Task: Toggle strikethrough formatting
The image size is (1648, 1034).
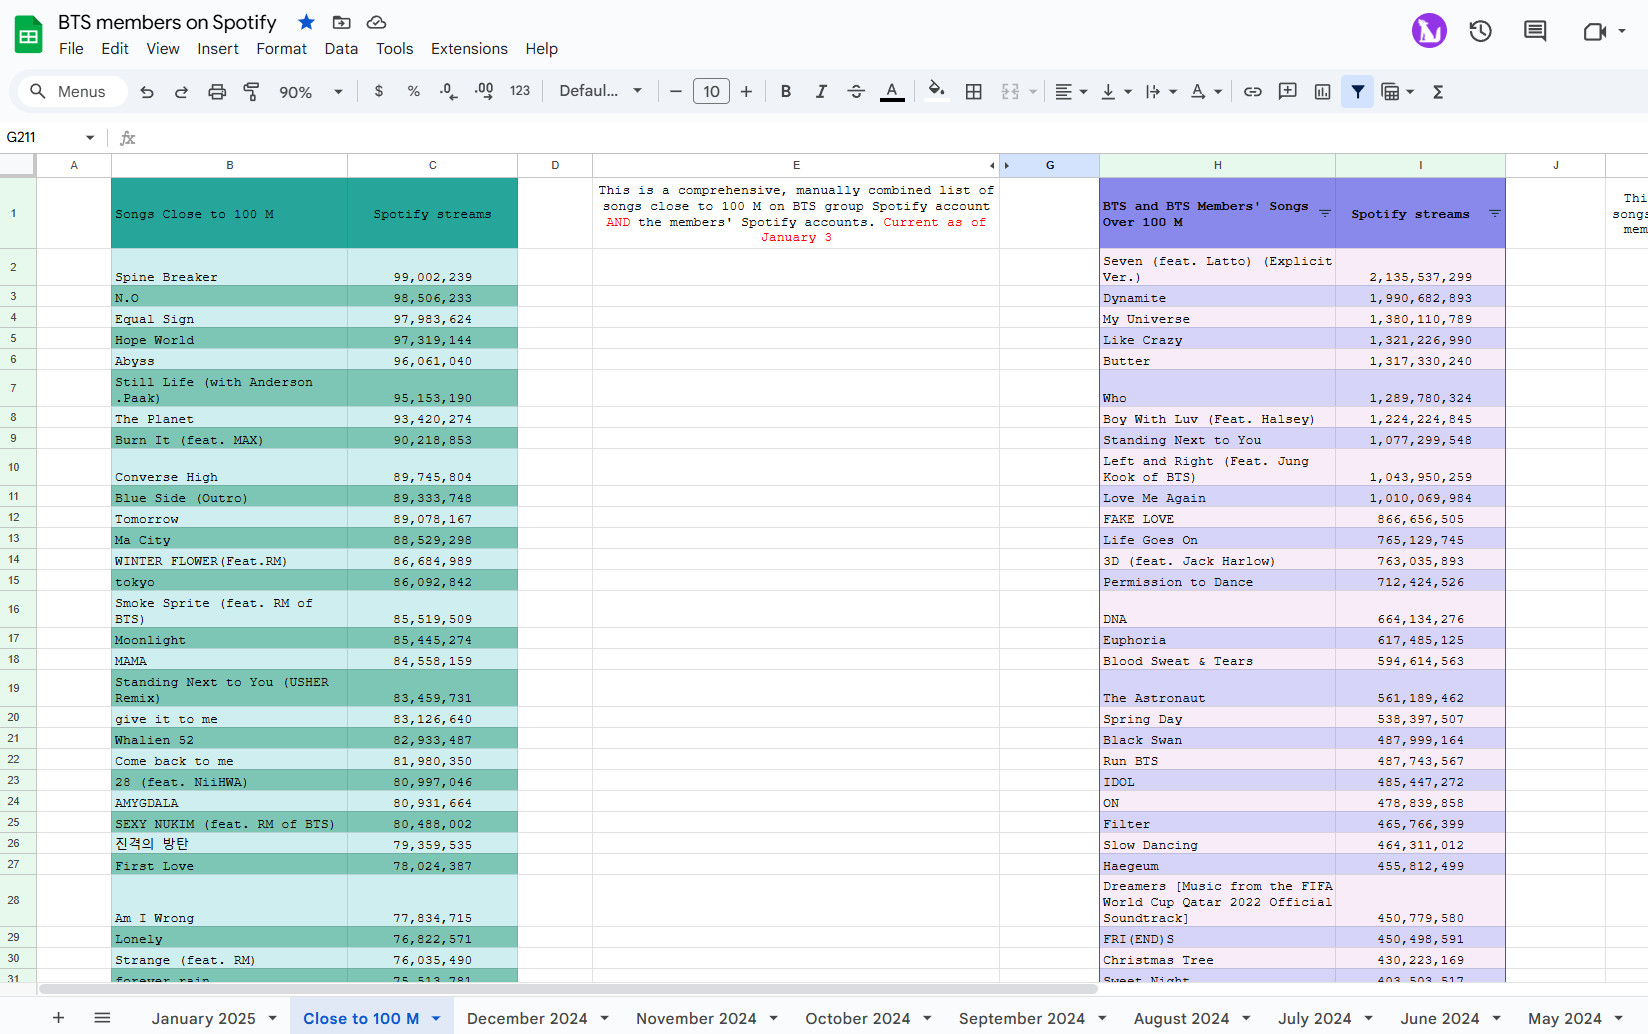Action: [x=856, y=91]
